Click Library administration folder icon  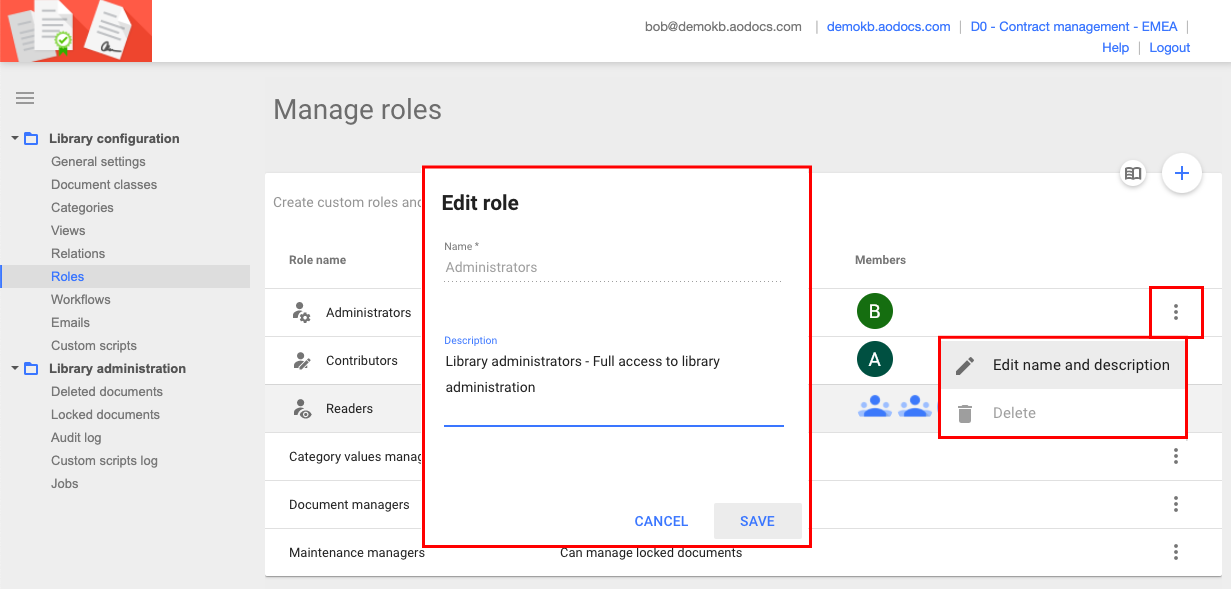(x=31, y=369)
